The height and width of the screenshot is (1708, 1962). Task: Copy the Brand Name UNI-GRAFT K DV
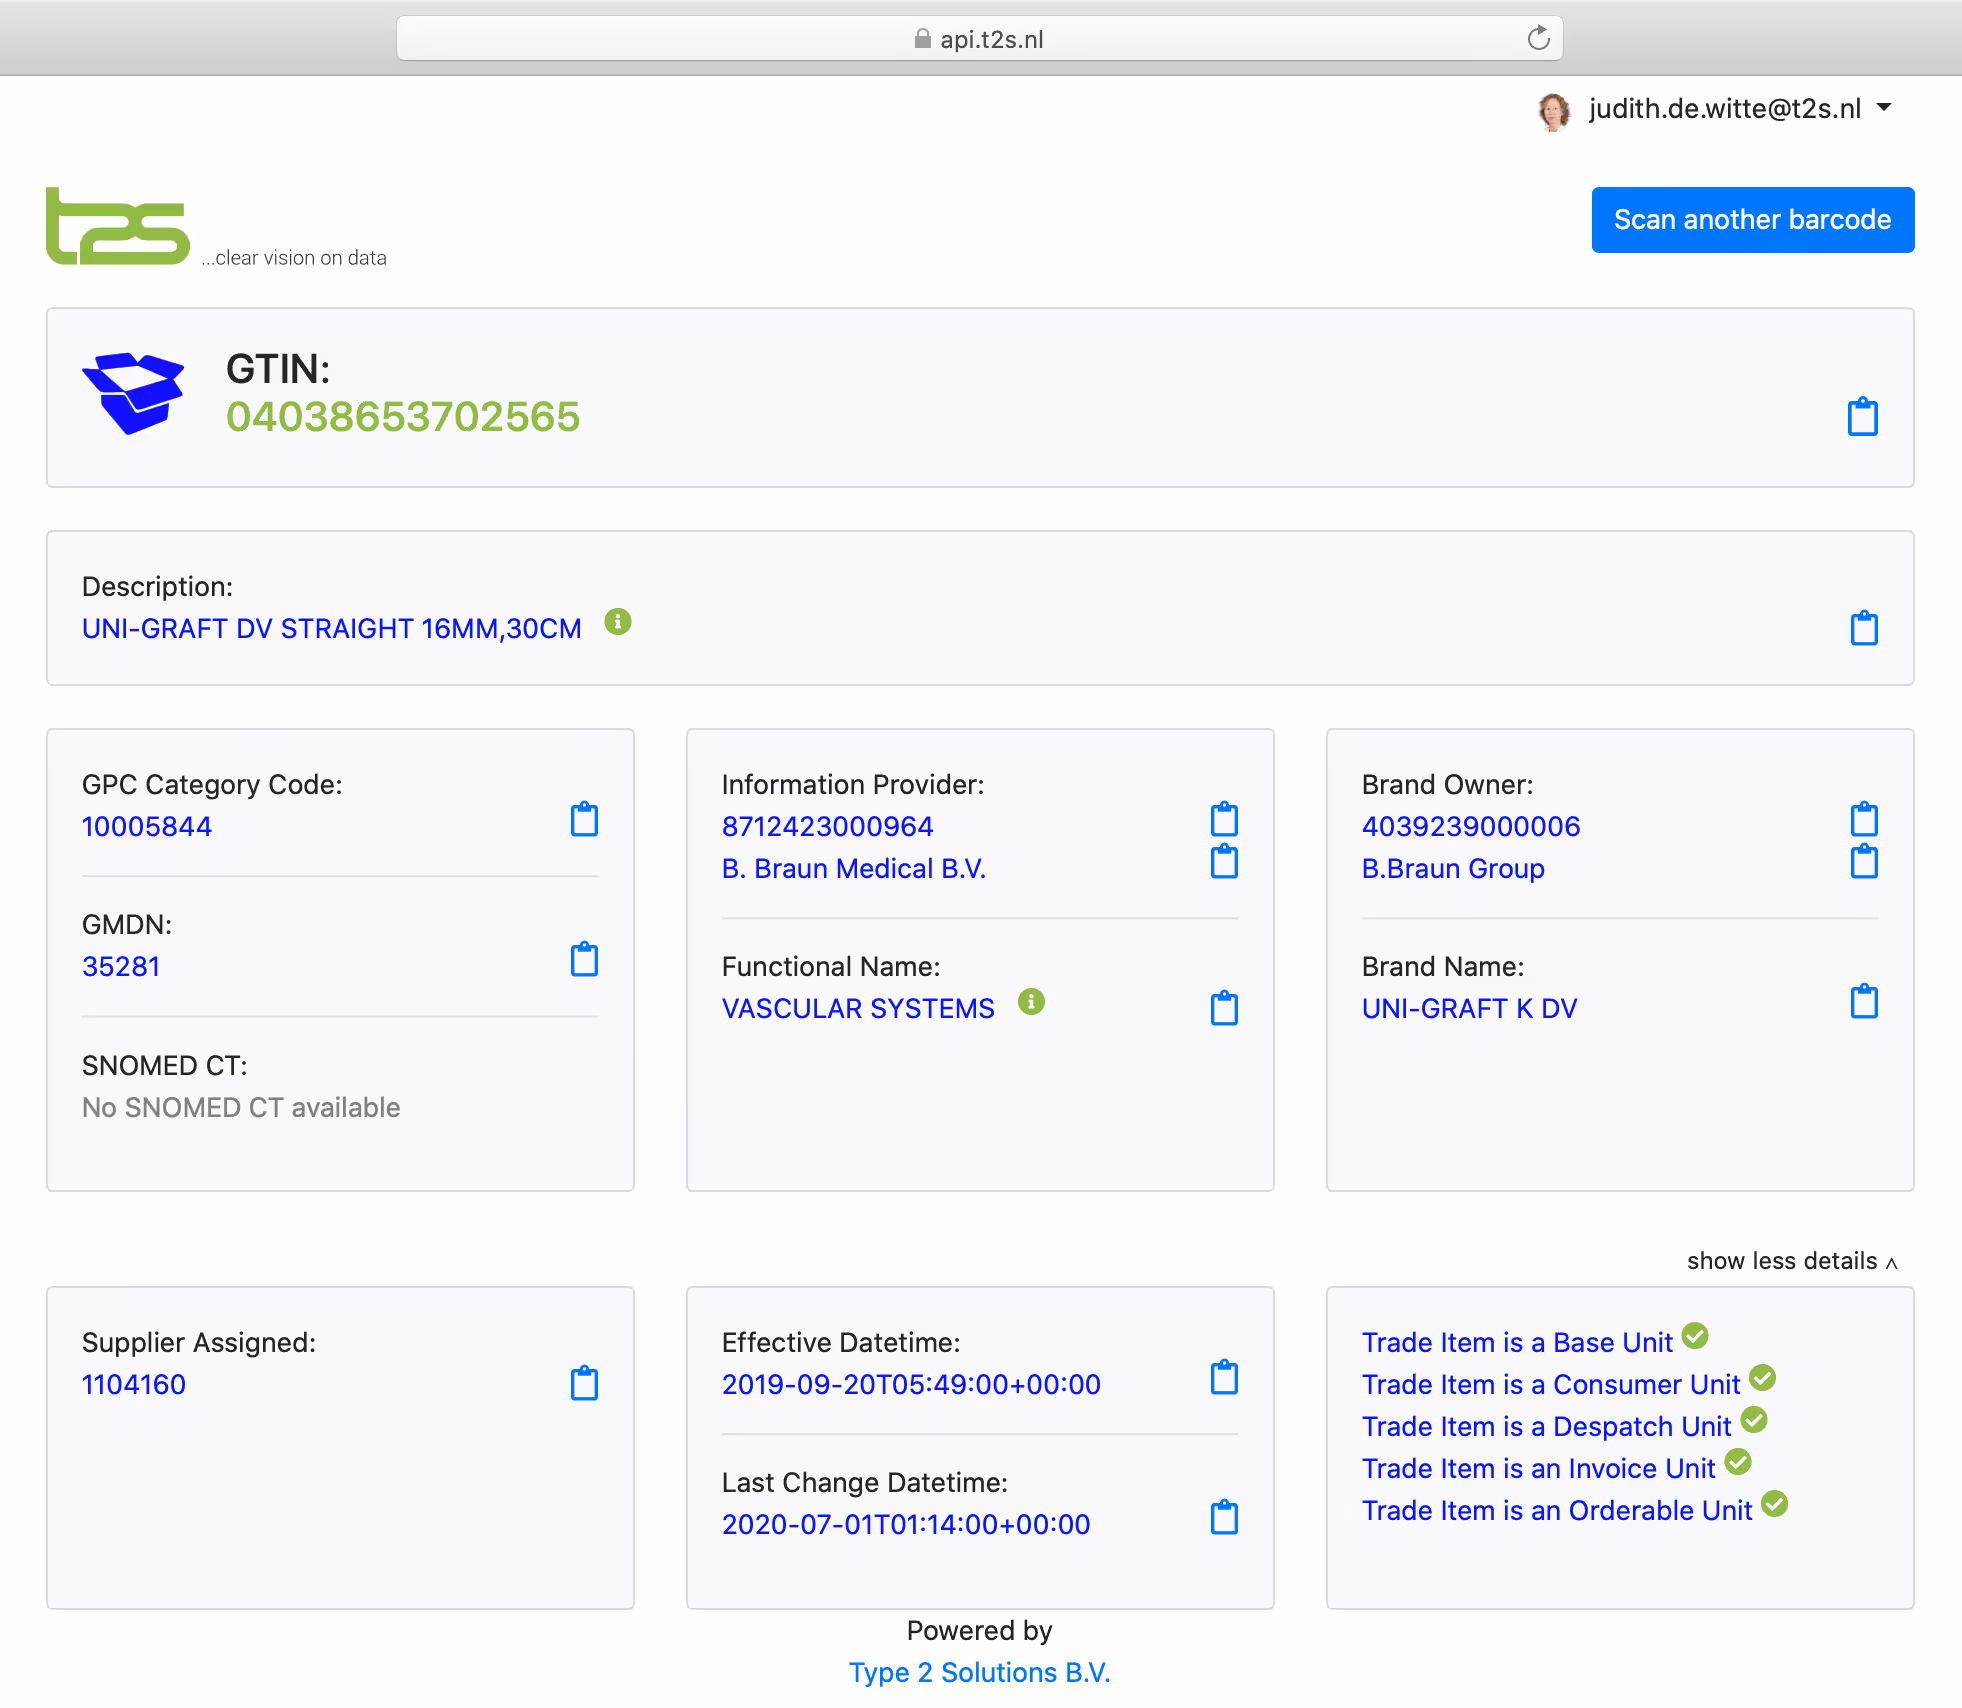click(1864, 1002)
